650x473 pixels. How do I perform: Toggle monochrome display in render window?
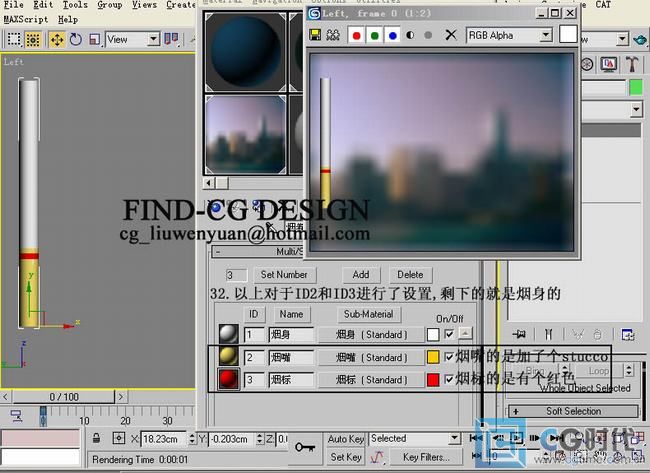pos(428,35)
